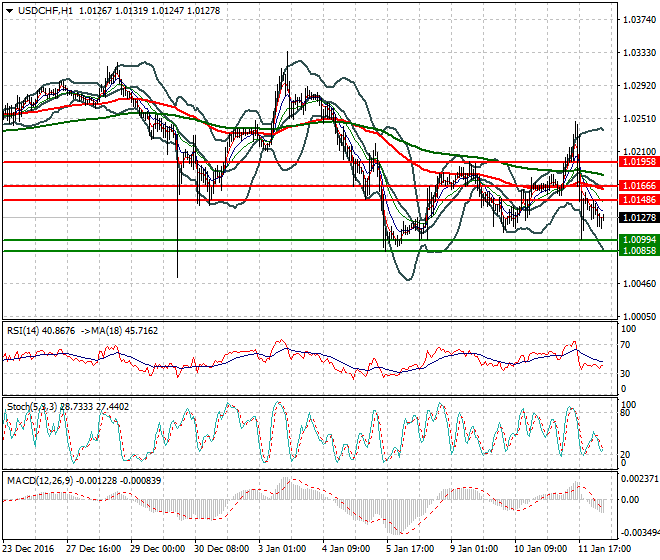Click the 1.00460 price scale value
The image size is (660, 560).
coord(639,284)
